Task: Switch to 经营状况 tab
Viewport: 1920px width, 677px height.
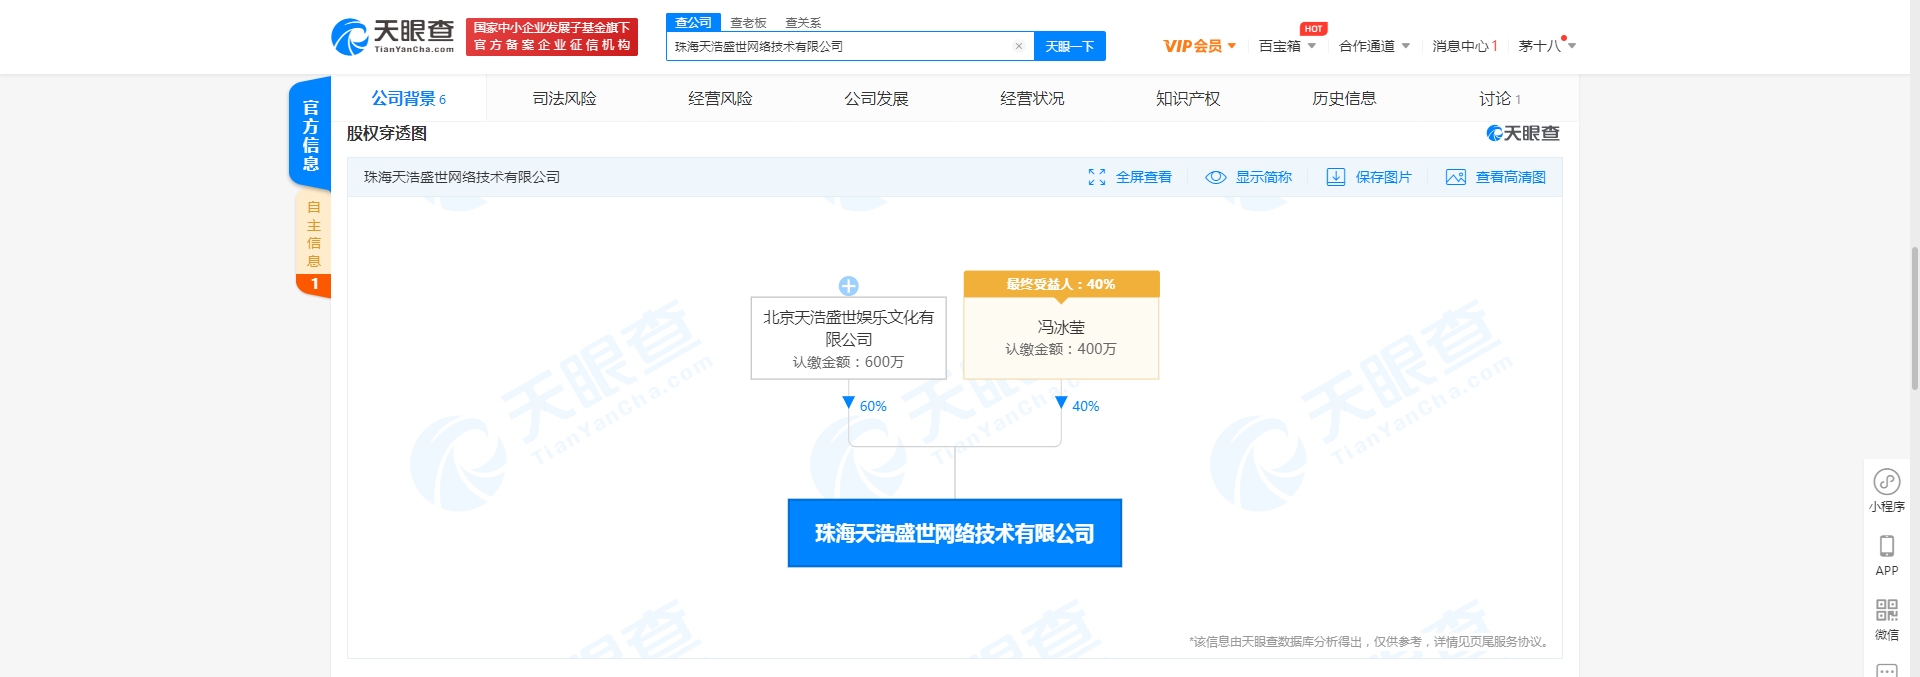Action: [x=1032, y=98]
